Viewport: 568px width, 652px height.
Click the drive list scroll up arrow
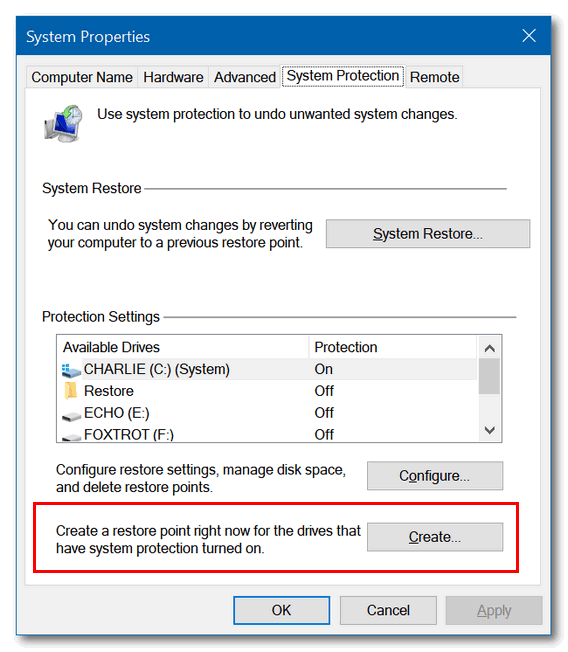[x=489, y=348]
